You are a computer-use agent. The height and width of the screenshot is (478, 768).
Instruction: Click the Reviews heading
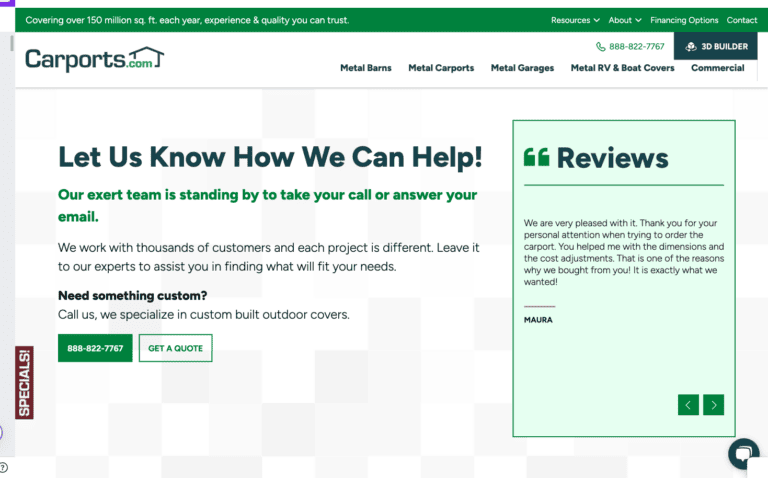(612, 158)
